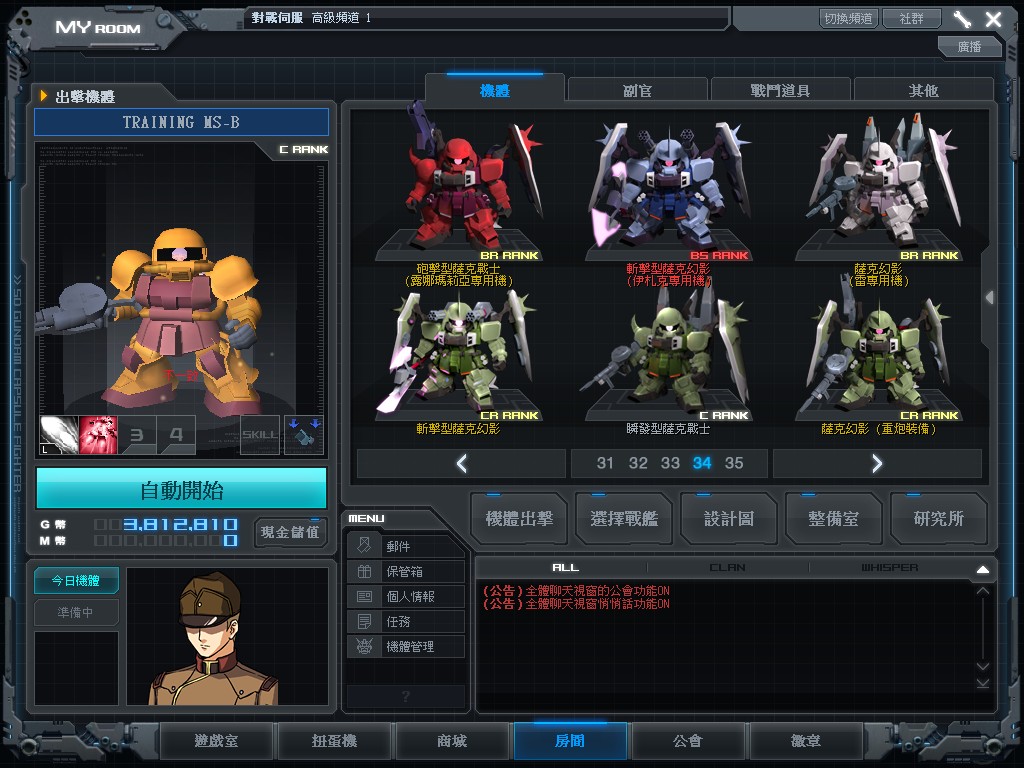Go to unit page 33
The width and height of the screenshot is (1024, 768).
[670, 463]
